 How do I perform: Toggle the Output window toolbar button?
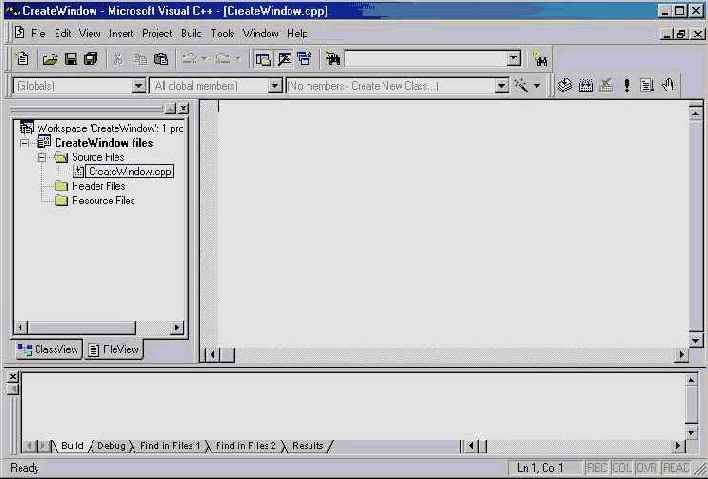click(283, 60)
